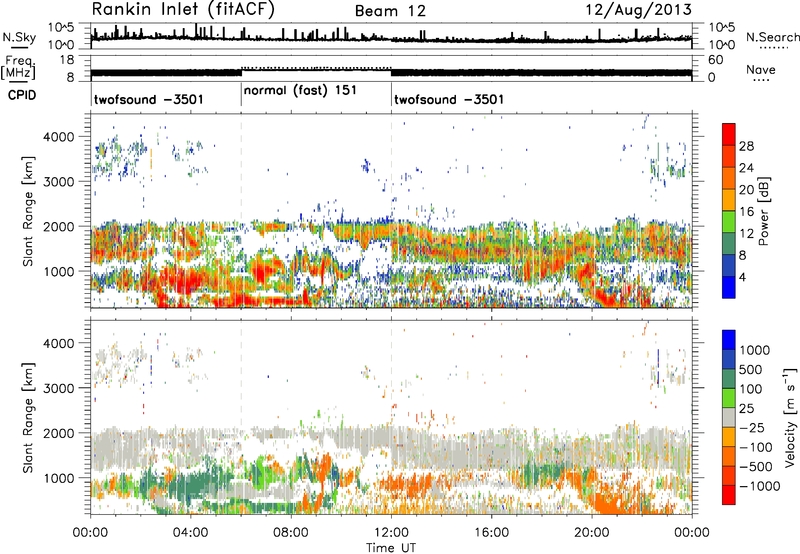Click the "4000" tick on the power panel
Screen dimensions: 800x554
tap(59, 137)
